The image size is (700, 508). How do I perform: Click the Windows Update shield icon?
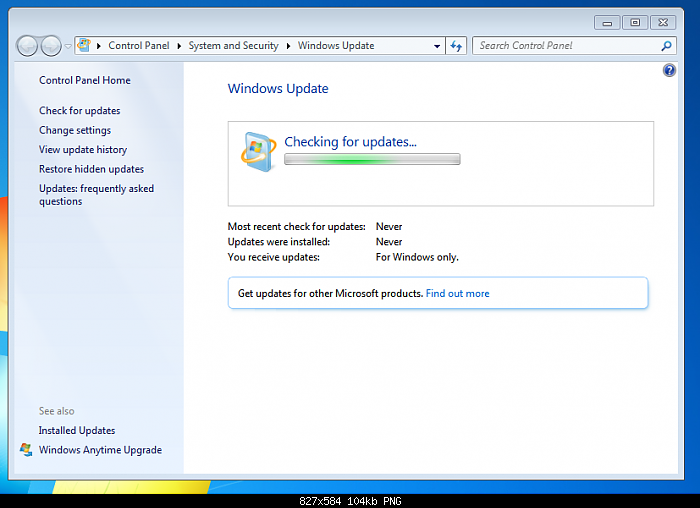pyautogui.click(x=258, y=152)
